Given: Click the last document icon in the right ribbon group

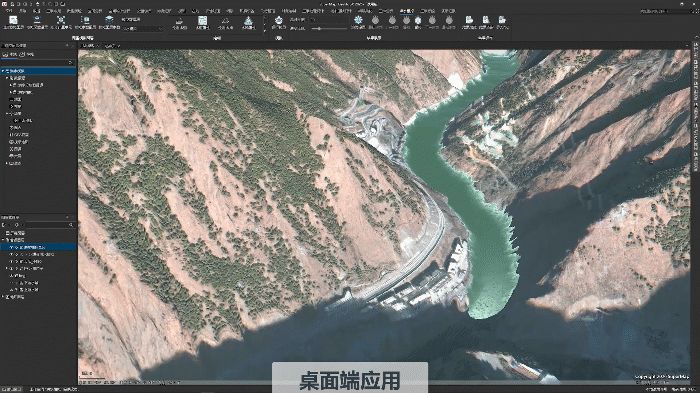Looking at the screenshot, I should [x=502, y=20].
